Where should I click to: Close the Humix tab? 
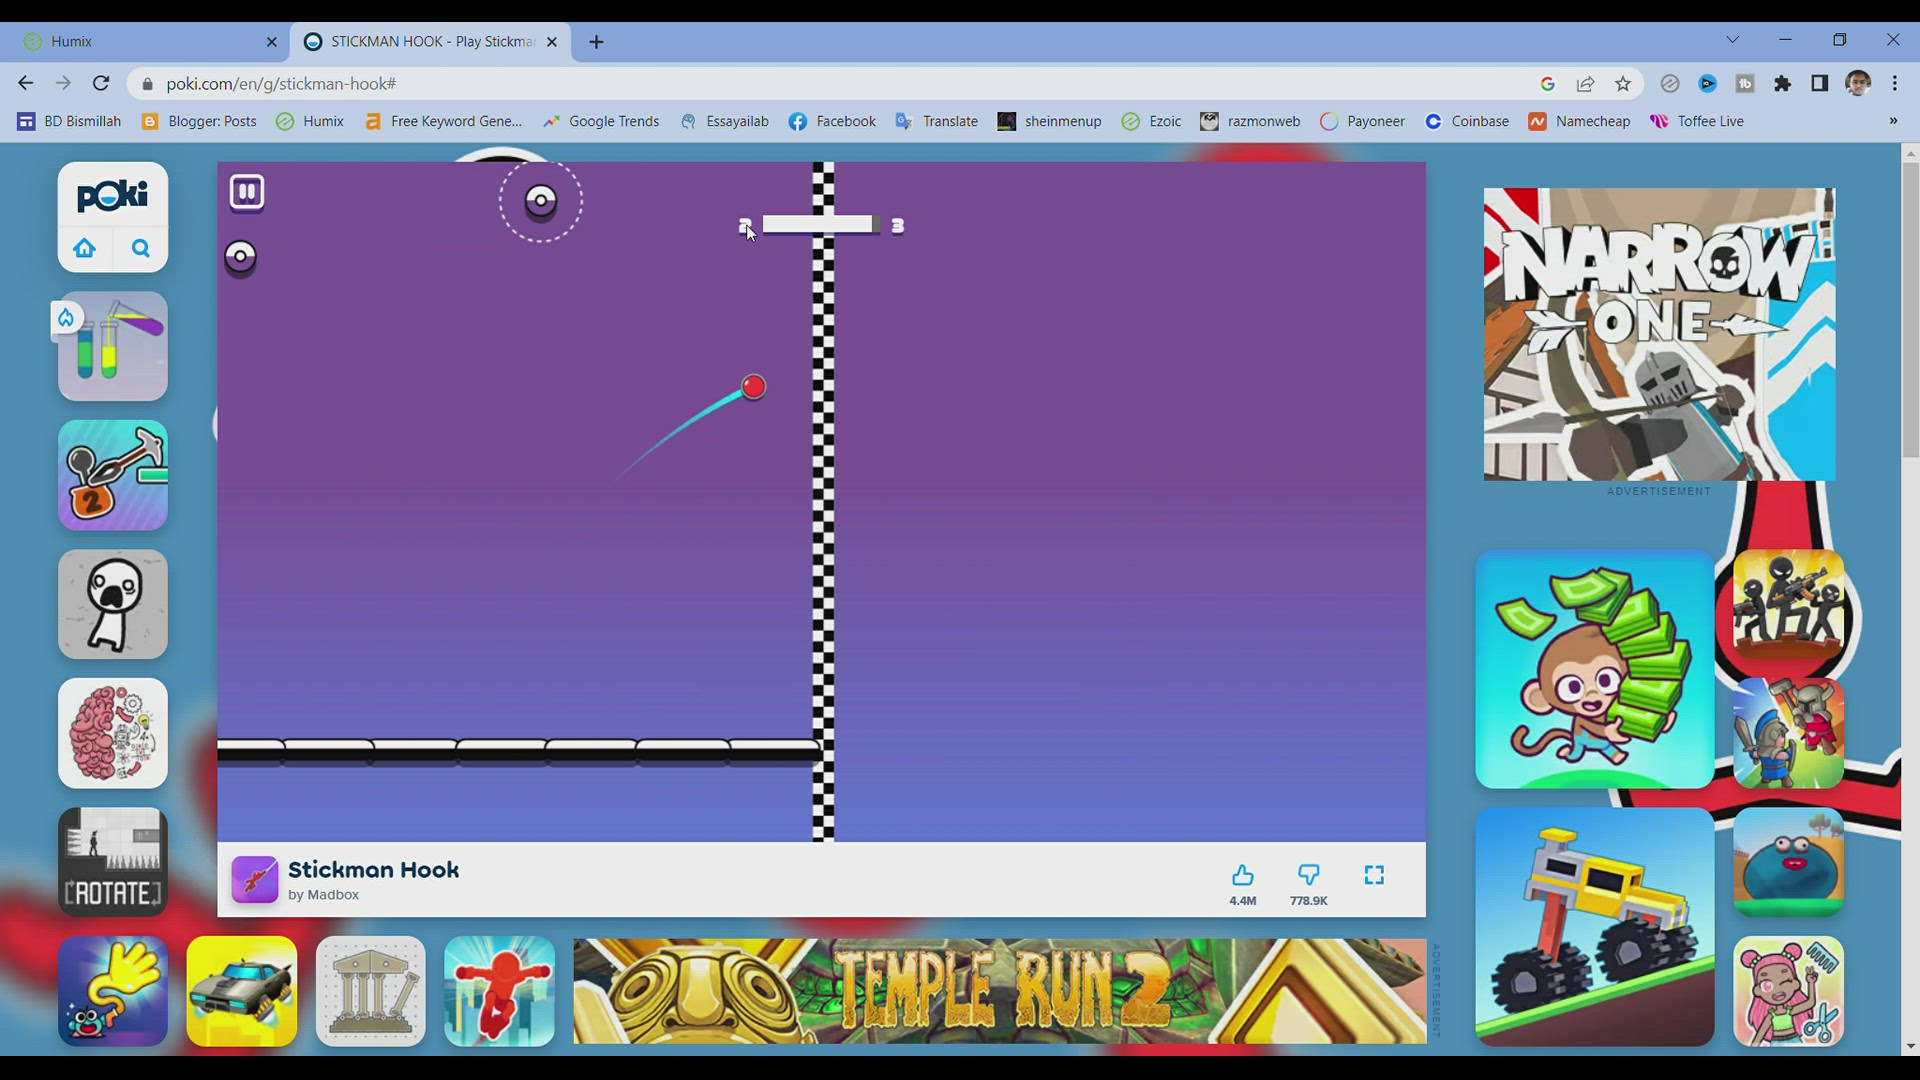pos(271,42)
